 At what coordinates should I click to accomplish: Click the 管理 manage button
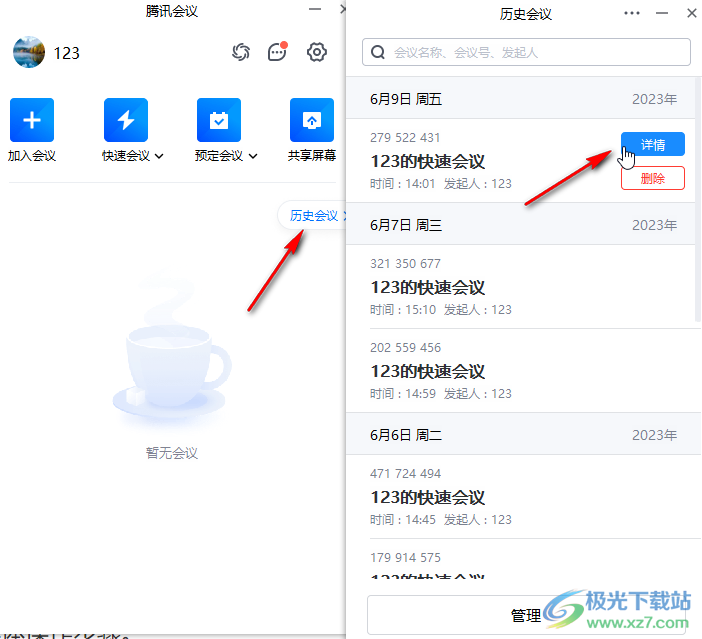point(526,615)
